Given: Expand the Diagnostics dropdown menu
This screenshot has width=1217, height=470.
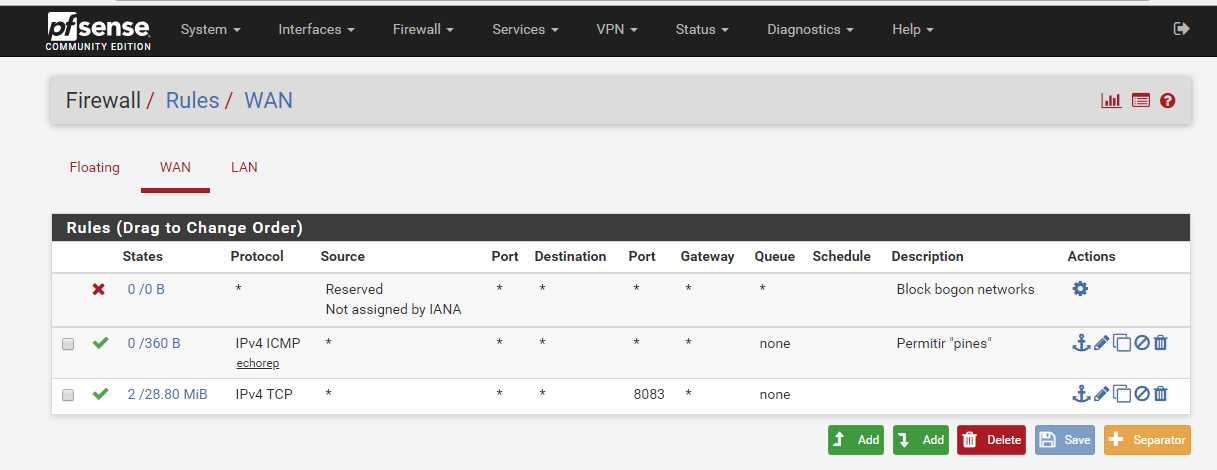Looking at the screenshot, I should pos(810,29).
